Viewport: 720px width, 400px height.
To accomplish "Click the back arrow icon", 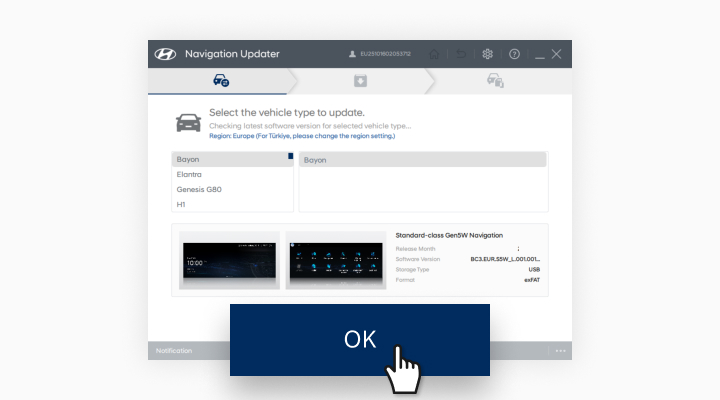I will 461,54.
